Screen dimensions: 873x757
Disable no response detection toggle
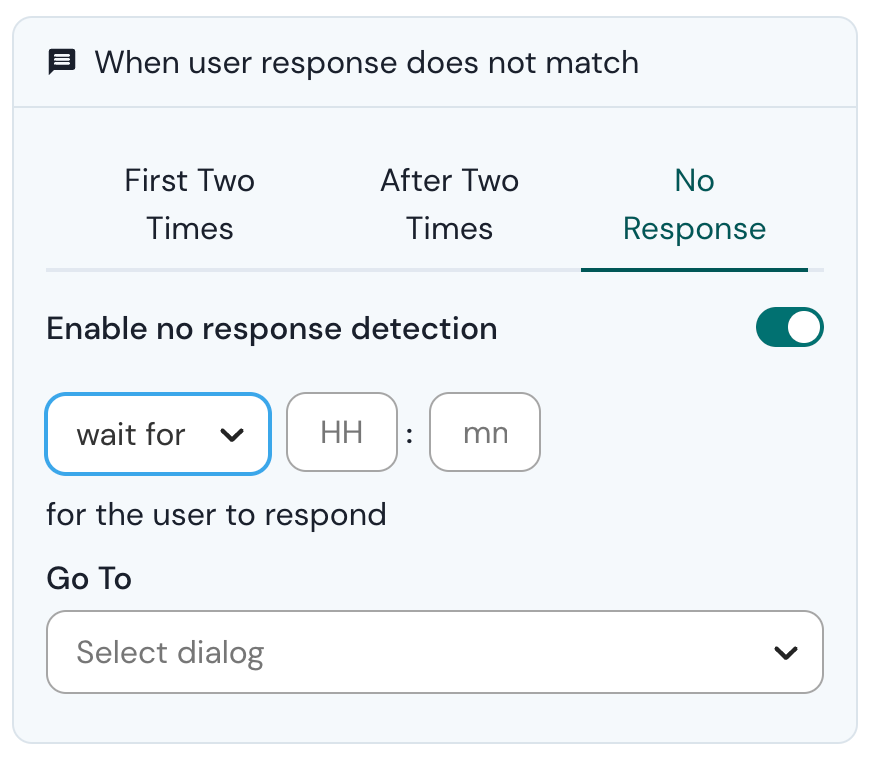(x=789, y=327)
